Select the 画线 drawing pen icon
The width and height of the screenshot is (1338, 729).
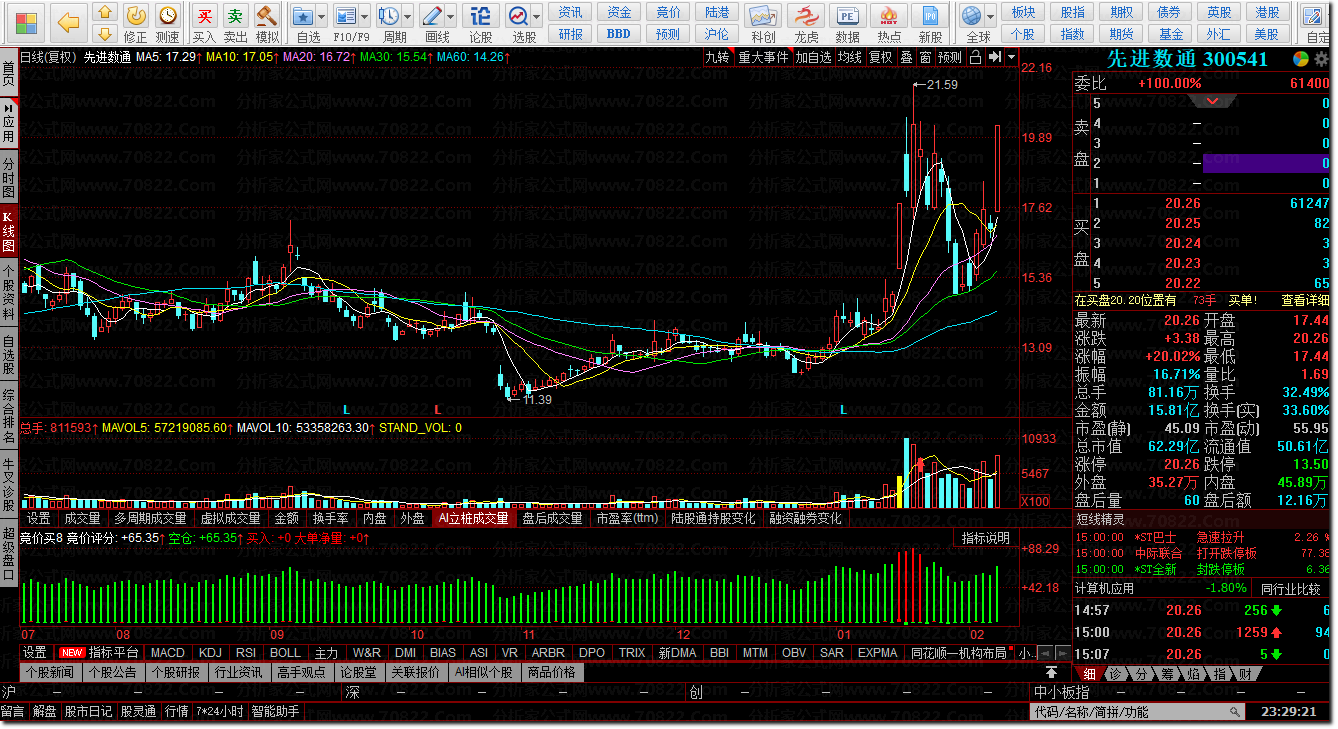[433, 15]
